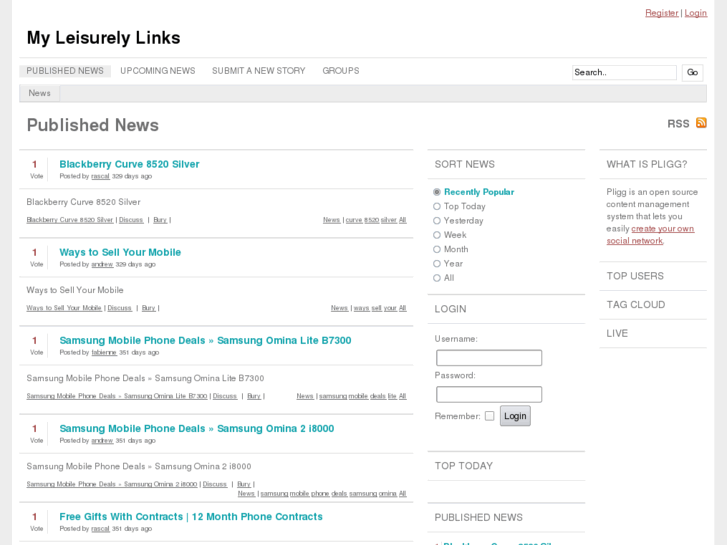The image size is (727, 545).
Task: Bury the Samsung Omina 2 i8000 story
Action: point(244,484)
